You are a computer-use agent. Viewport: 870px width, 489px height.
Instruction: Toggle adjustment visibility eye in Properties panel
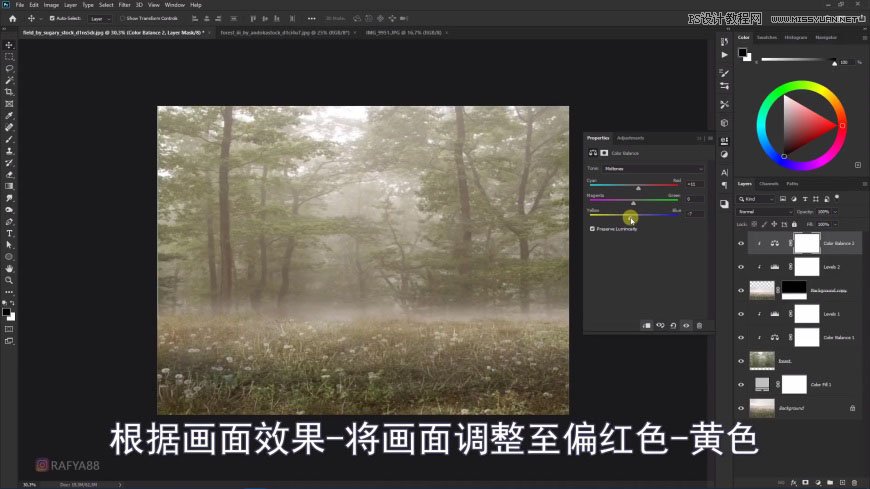[686, 326]
